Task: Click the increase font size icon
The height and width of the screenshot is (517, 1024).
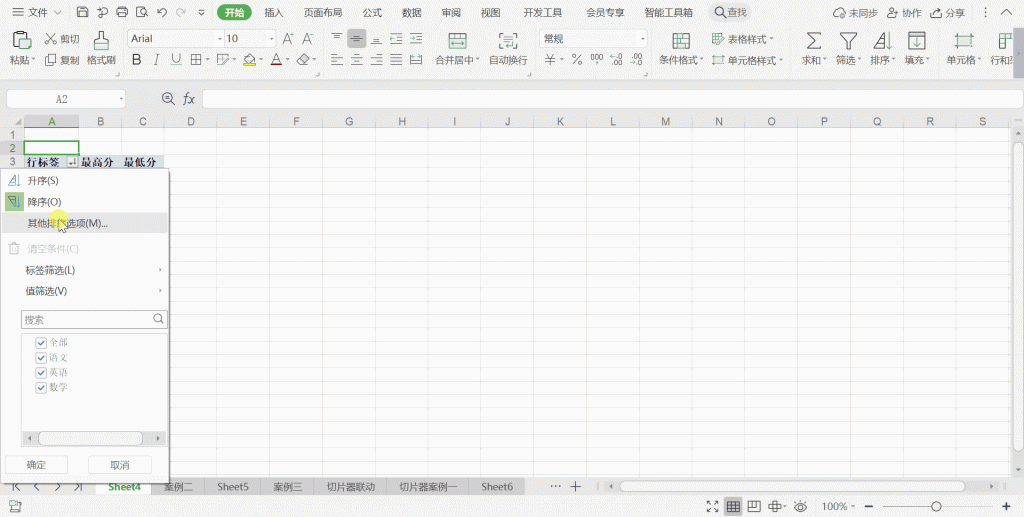Action: tap(287, 39)
